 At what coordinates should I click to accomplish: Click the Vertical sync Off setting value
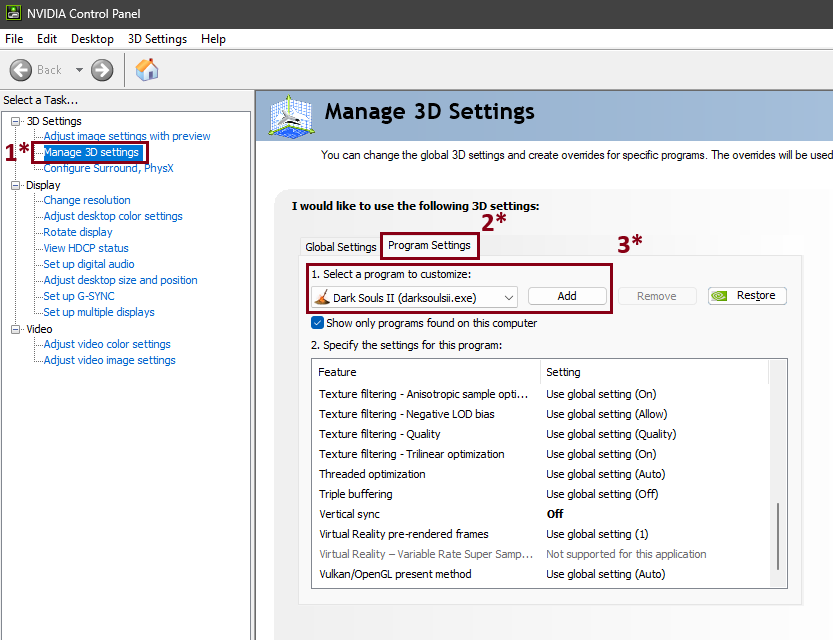click(555, 514)
